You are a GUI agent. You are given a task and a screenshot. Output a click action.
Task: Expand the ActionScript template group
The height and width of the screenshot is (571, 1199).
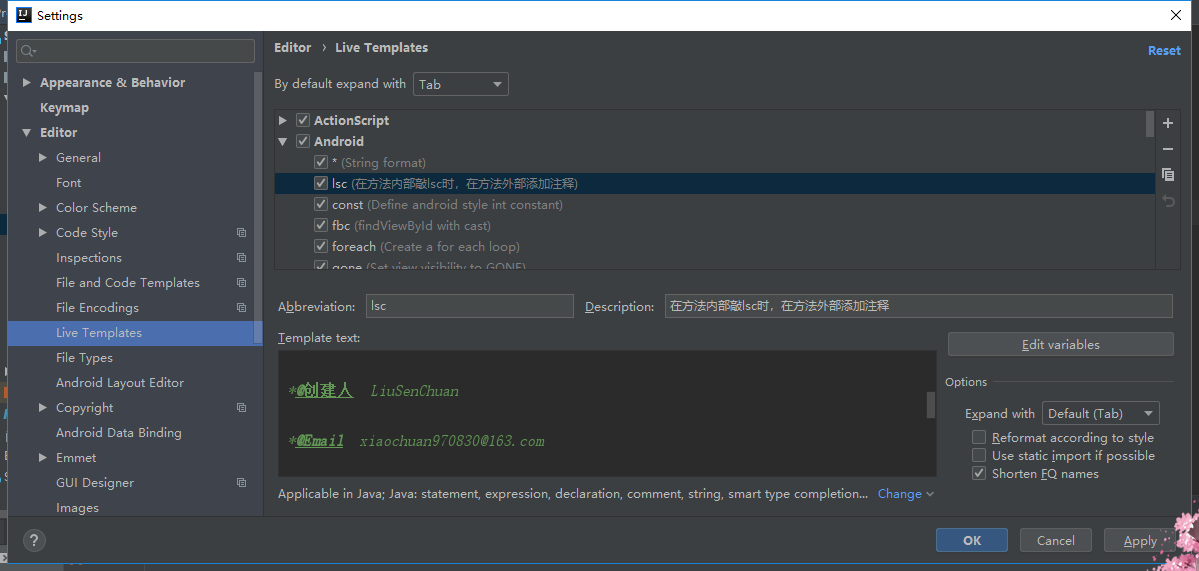(283, 121)
